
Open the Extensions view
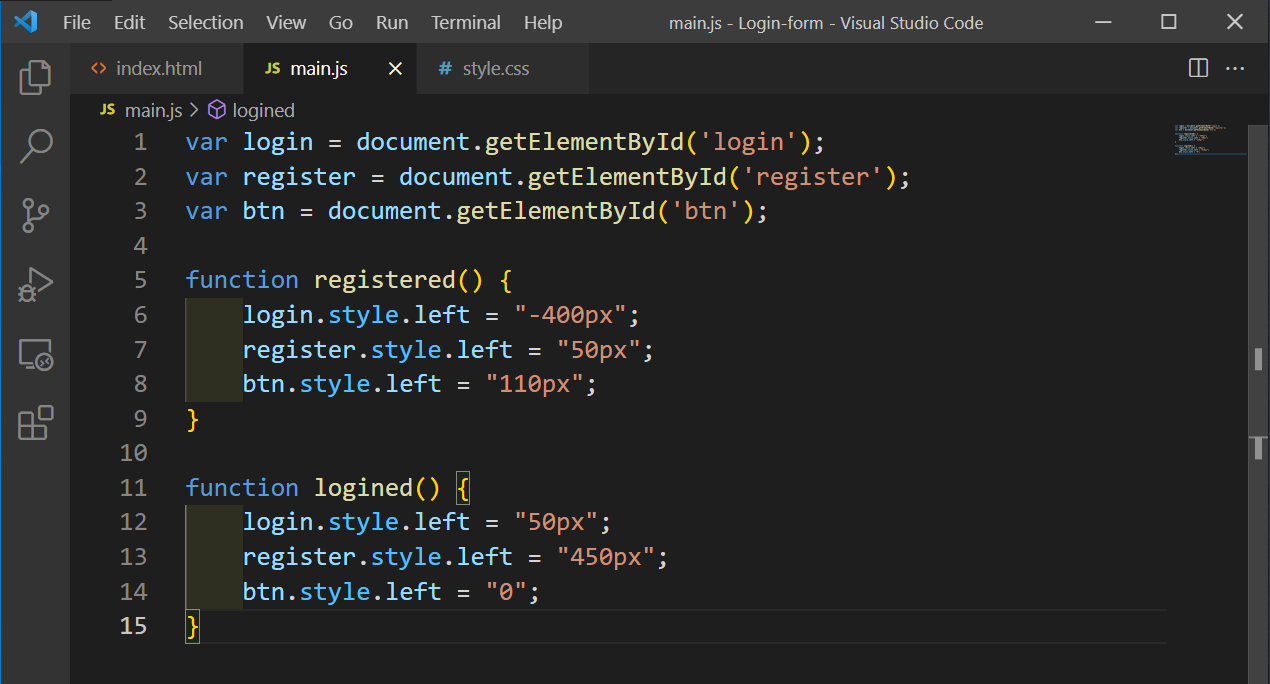[x=35, y=423]
